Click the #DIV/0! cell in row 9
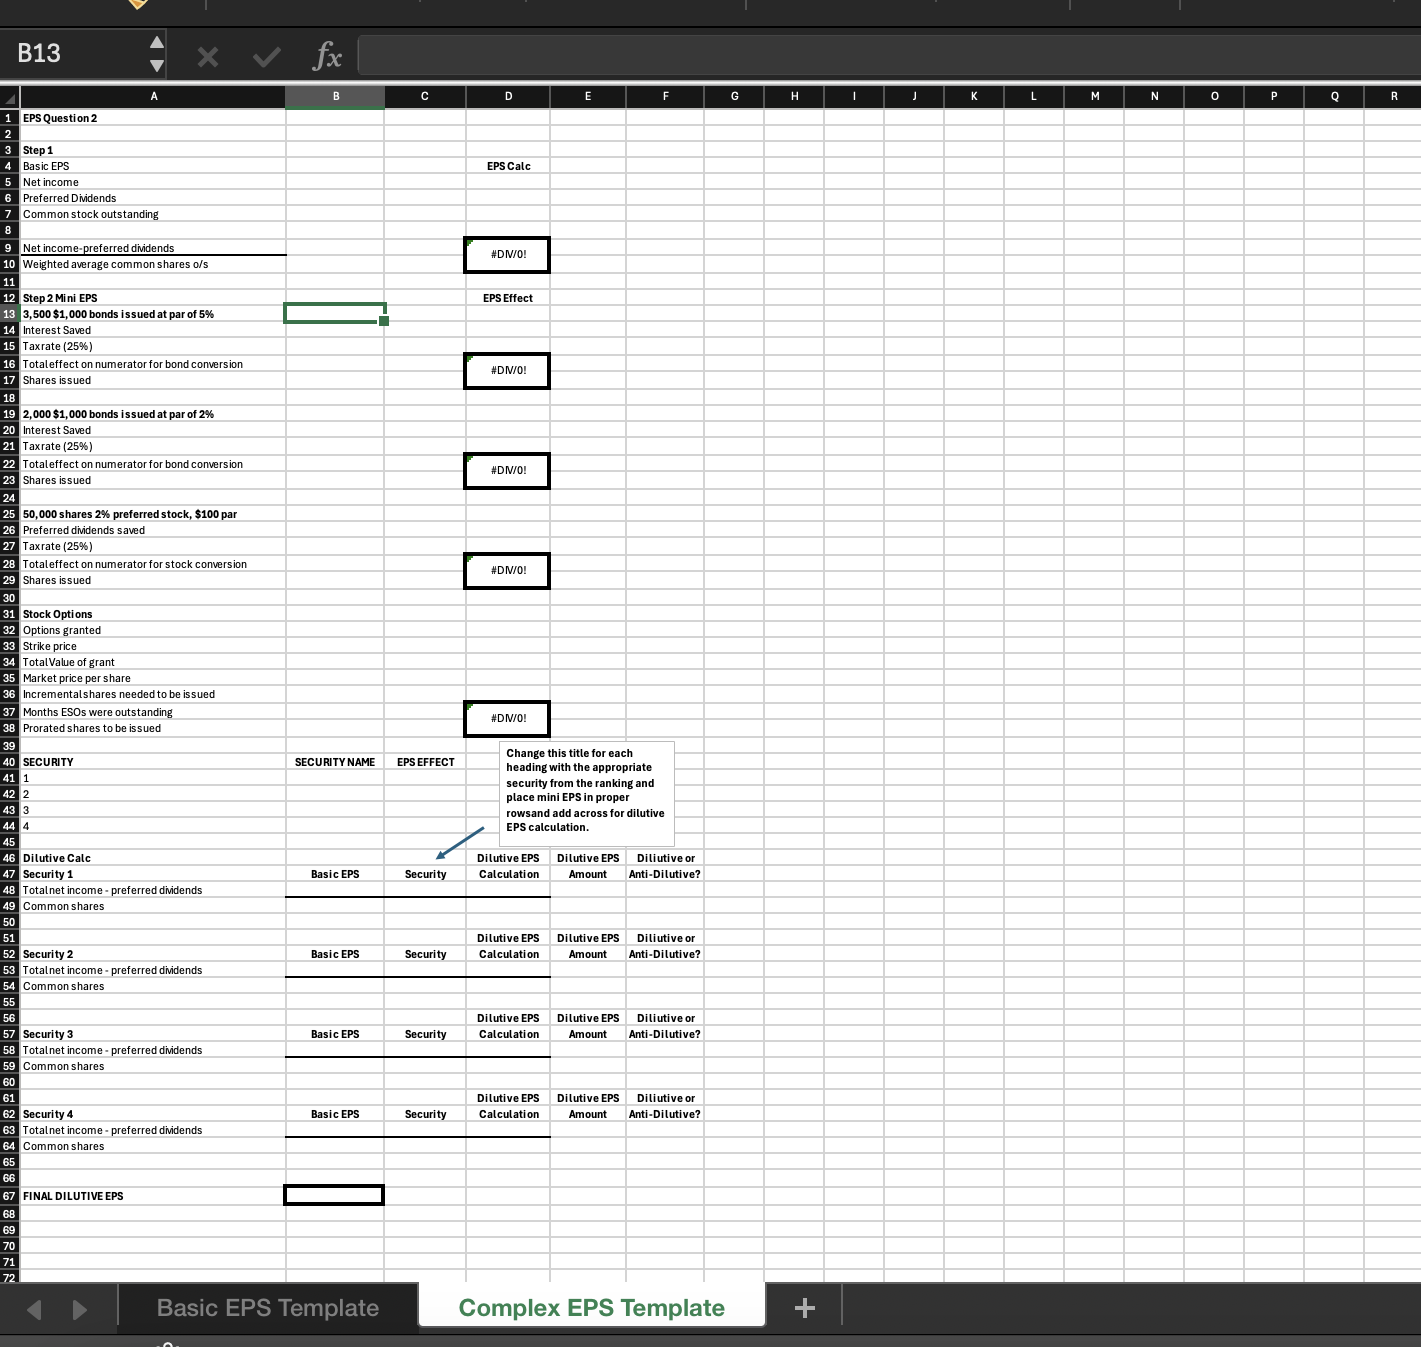This screenshot has width=1421, height=1347. [507, 254]
